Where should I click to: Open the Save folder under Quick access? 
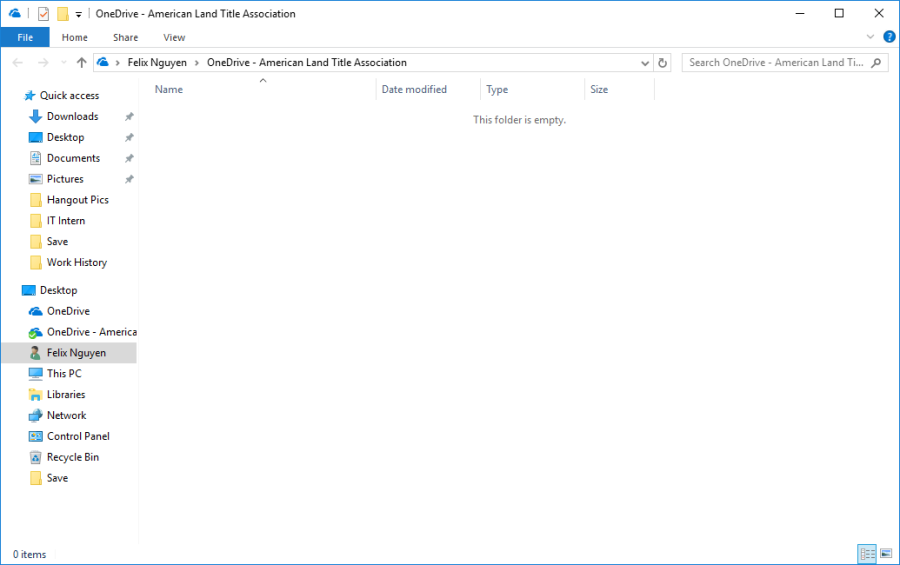(57, 241)
